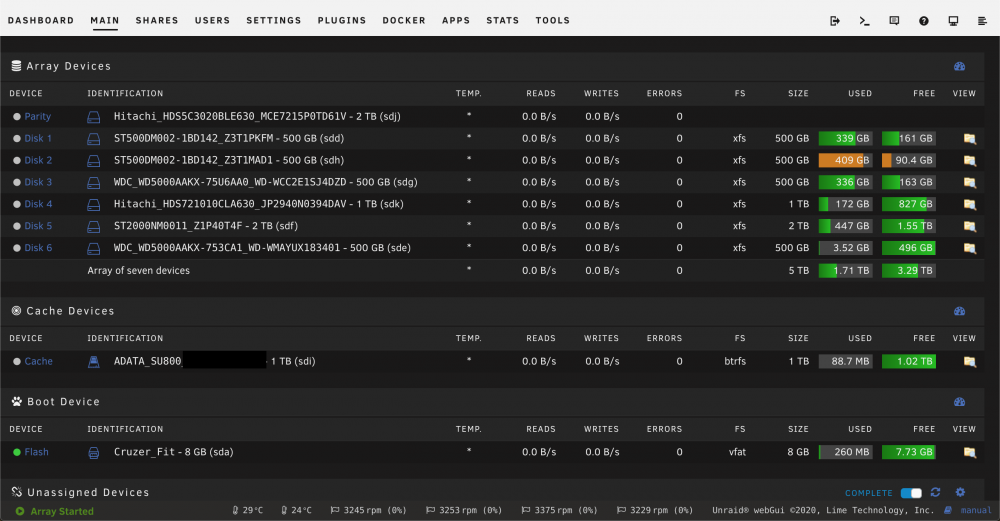Open the feedback icon in top bar
1000x521 pixels.
(x=894, y=21)
